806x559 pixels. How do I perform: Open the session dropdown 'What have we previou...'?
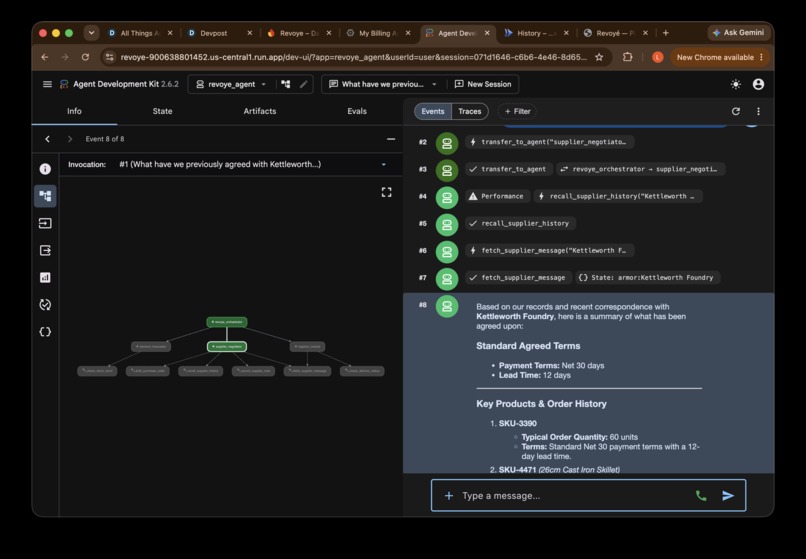click(383, 84)
